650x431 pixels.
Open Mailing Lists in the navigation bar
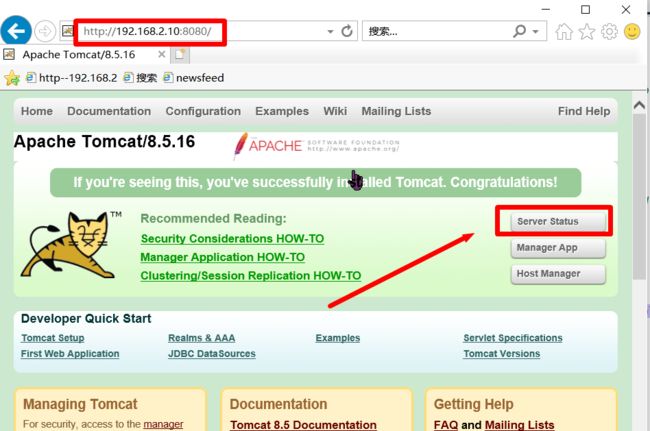(x=396, y=111)
